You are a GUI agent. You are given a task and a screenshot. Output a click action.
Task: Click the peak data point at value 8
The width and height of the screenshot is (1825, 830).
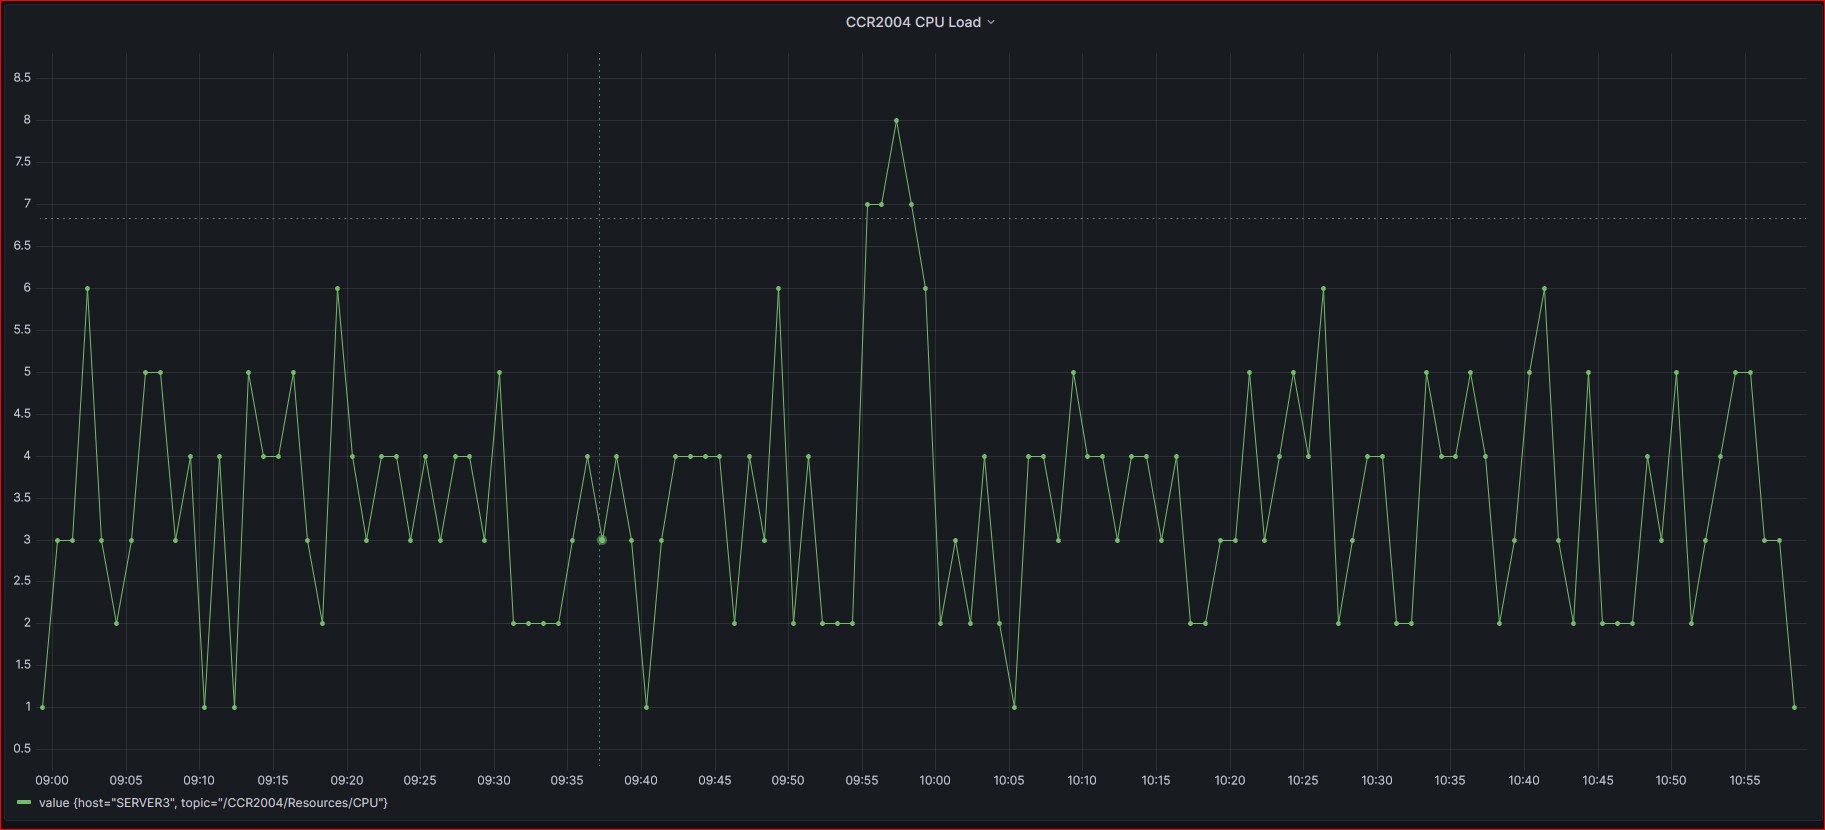point(896,120)
